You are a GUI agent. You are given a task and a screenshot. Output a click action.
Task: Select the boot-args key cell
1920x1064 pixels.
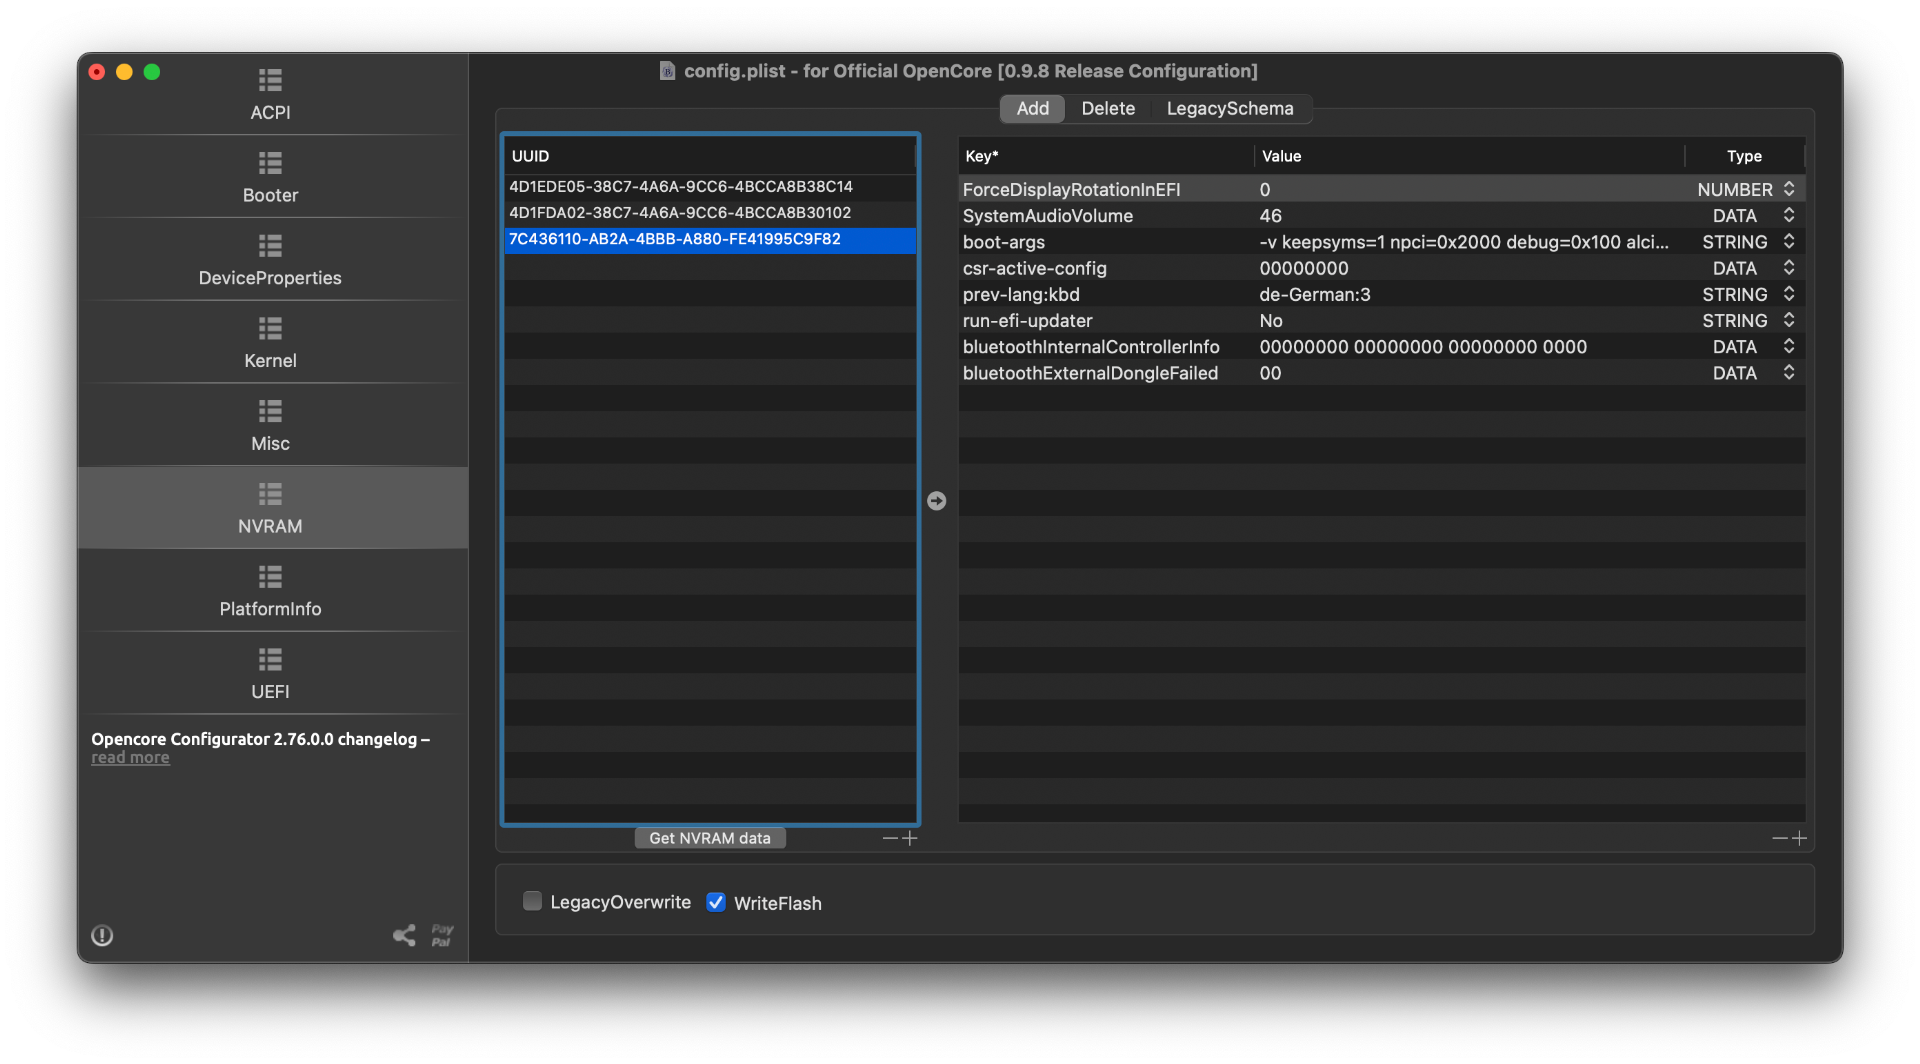(1003, 242)
